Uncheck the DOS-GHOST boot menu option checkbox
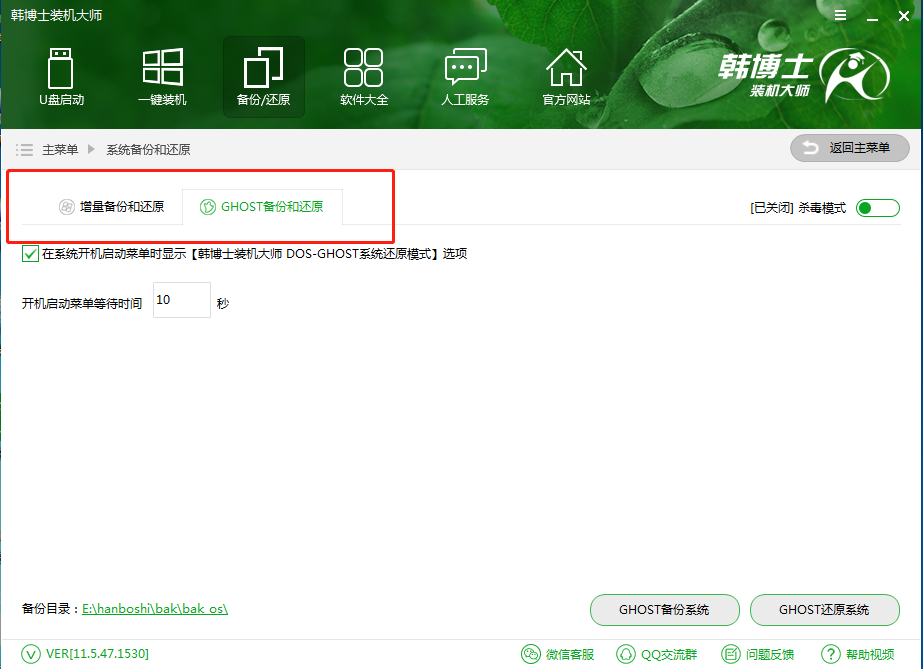Image resolution: width=923 pixels, height=669 pixels. click(30, 254)
